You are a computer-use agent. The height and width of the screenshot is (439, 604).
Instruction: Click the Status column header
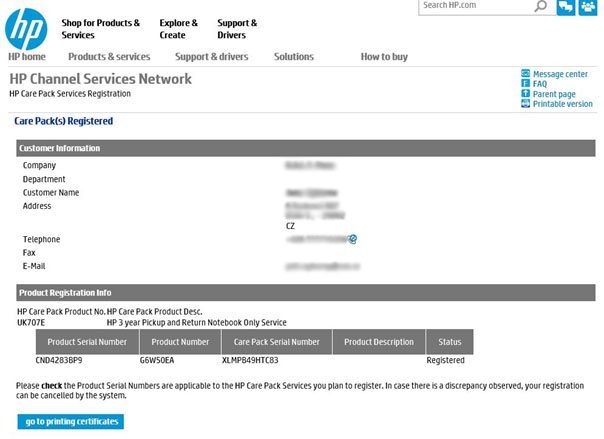450,342
